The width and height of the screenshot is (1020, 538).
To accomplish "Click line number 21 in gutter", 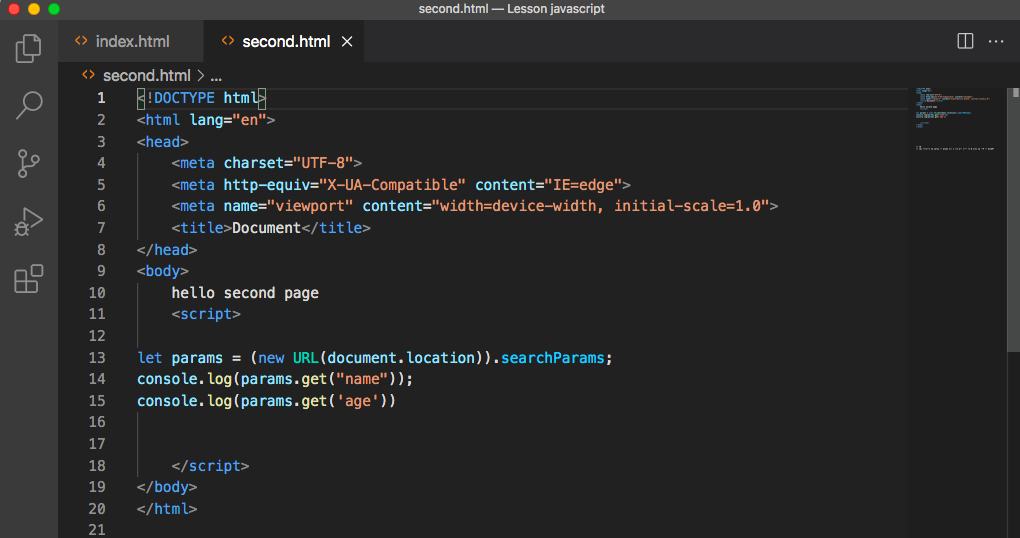I will tap(97, 530).
